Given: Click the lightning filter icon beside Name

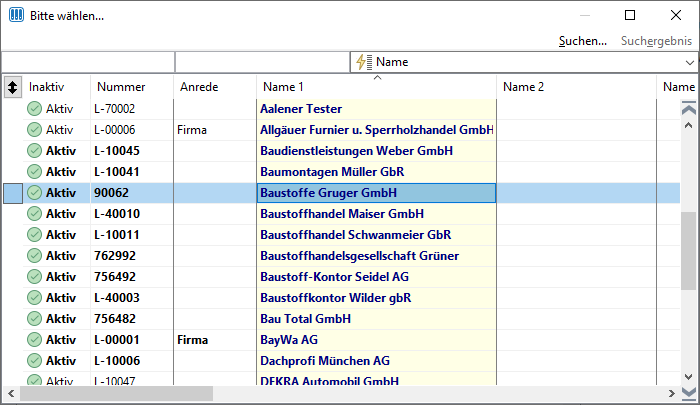Looking at the screenshot, I should point(364,62).
